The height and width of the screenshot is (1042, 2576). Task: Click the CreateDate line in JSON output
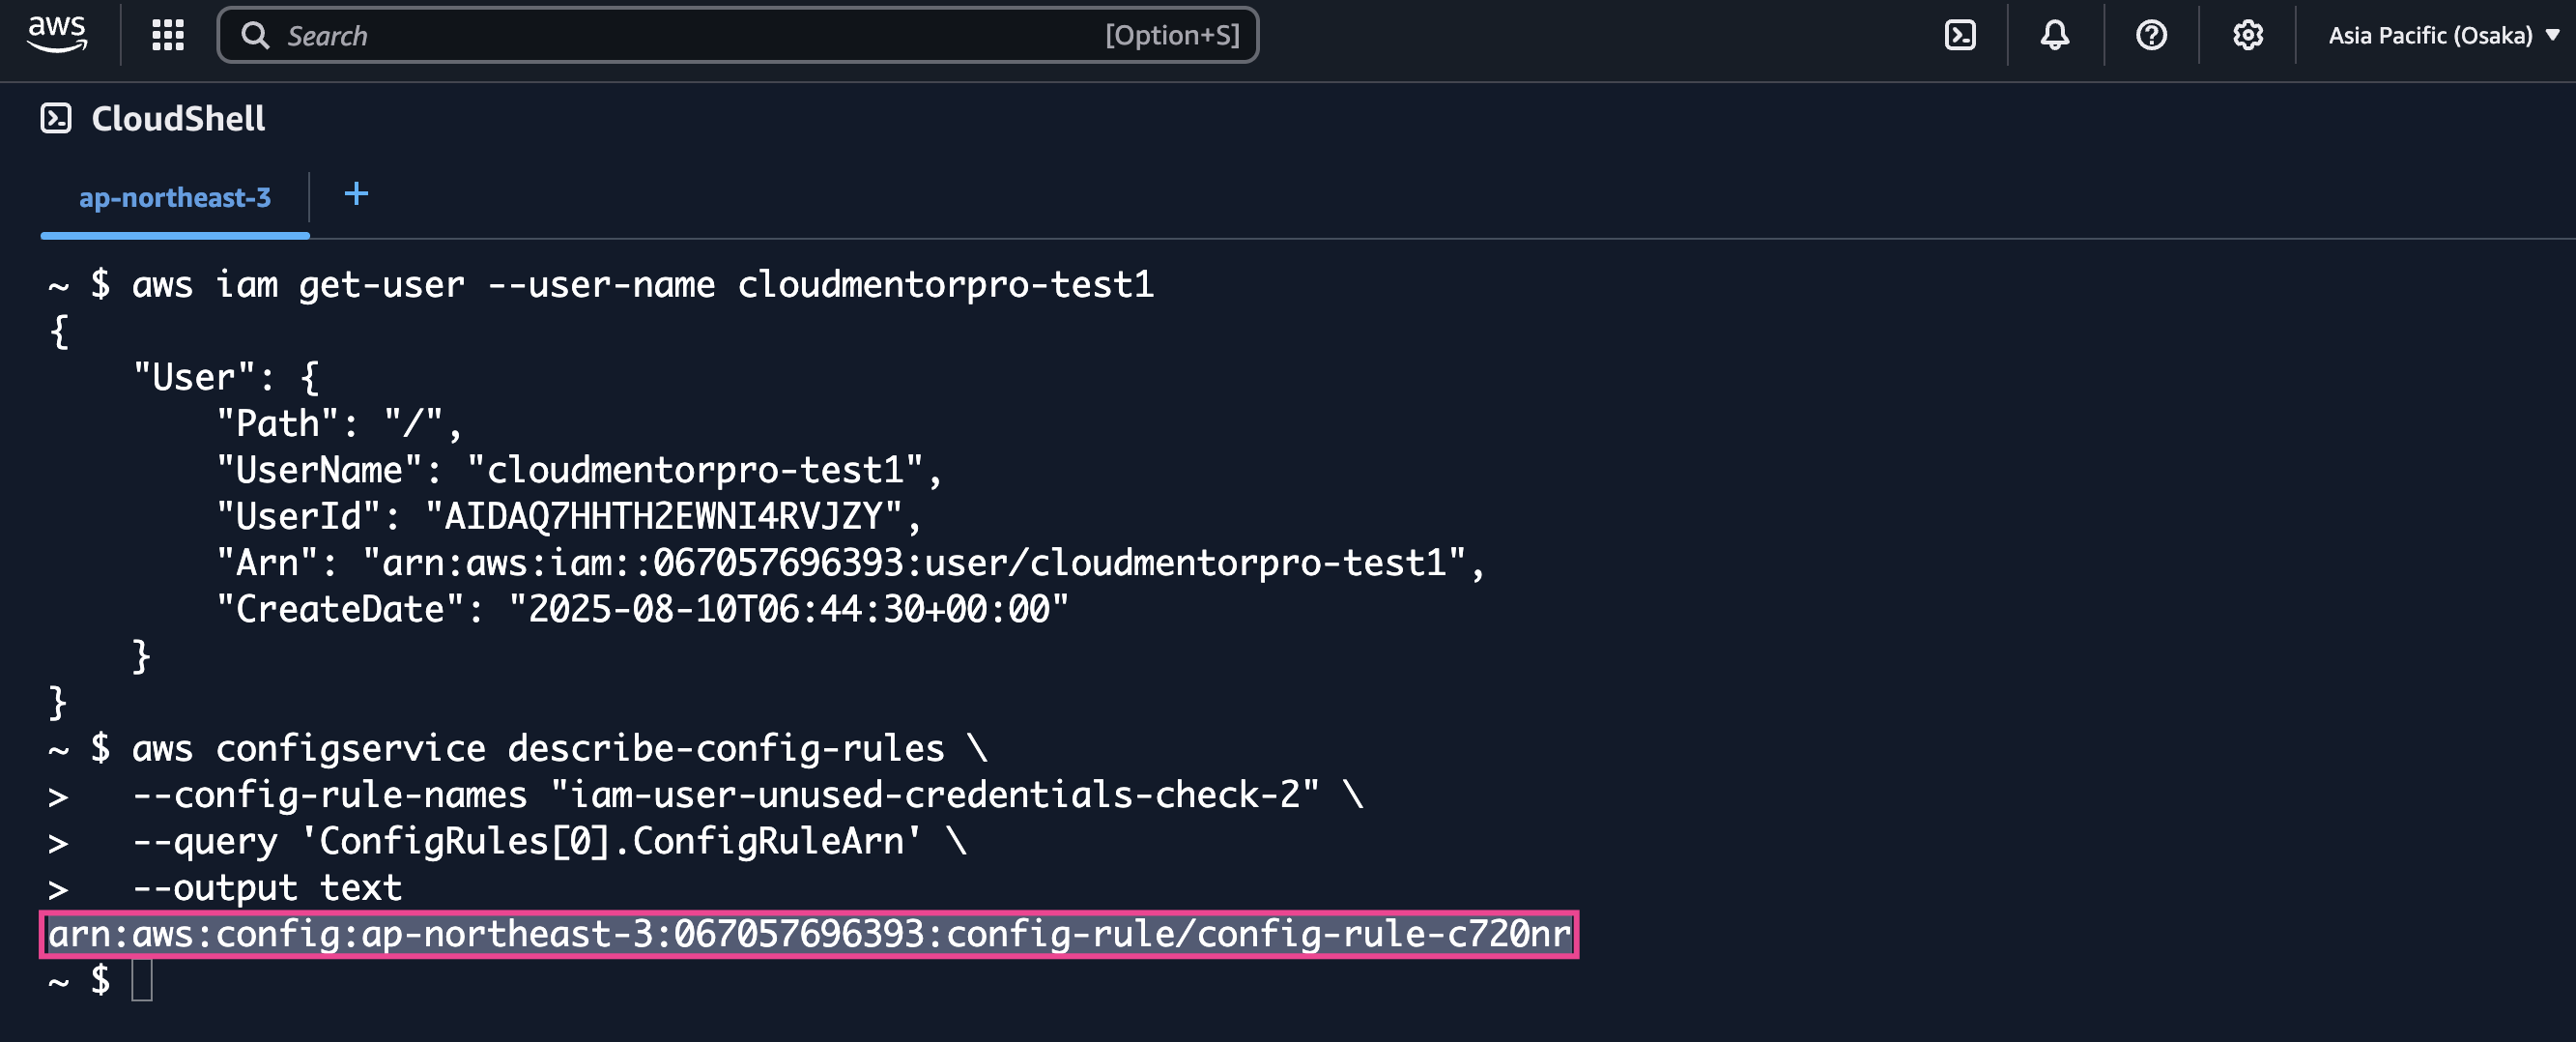click(642, 610)
